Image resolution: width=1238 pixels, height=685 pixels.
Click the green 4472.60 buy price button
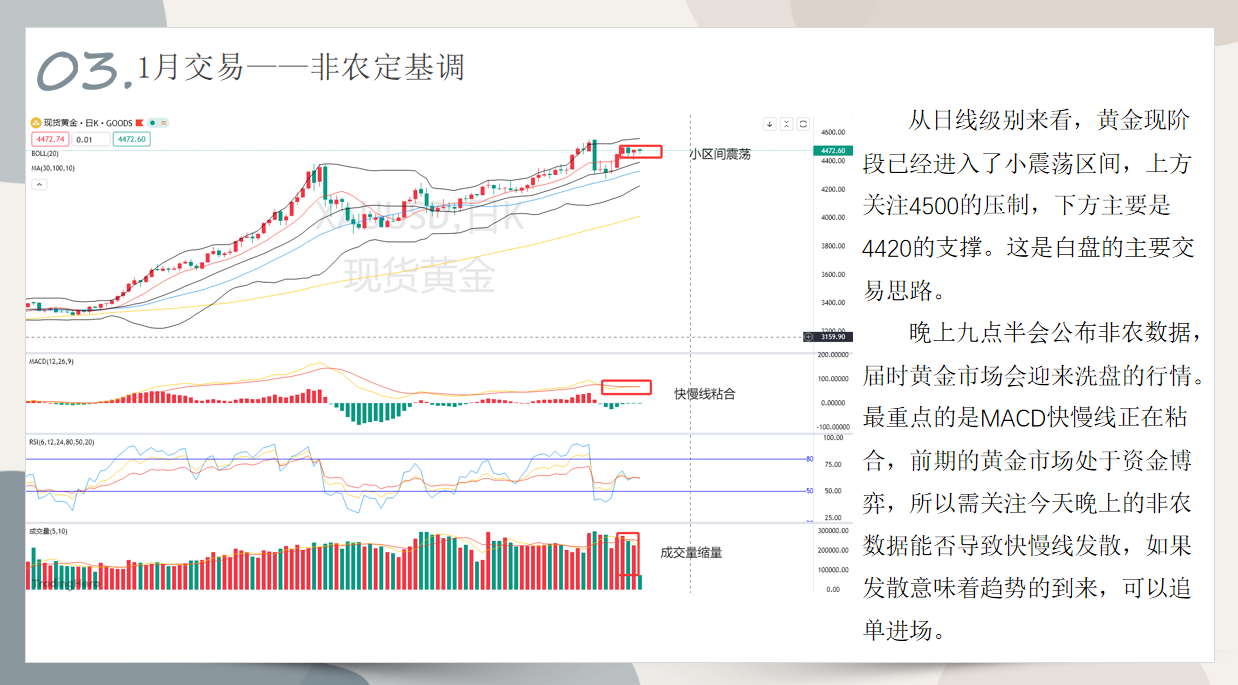(x=131, y=139)
